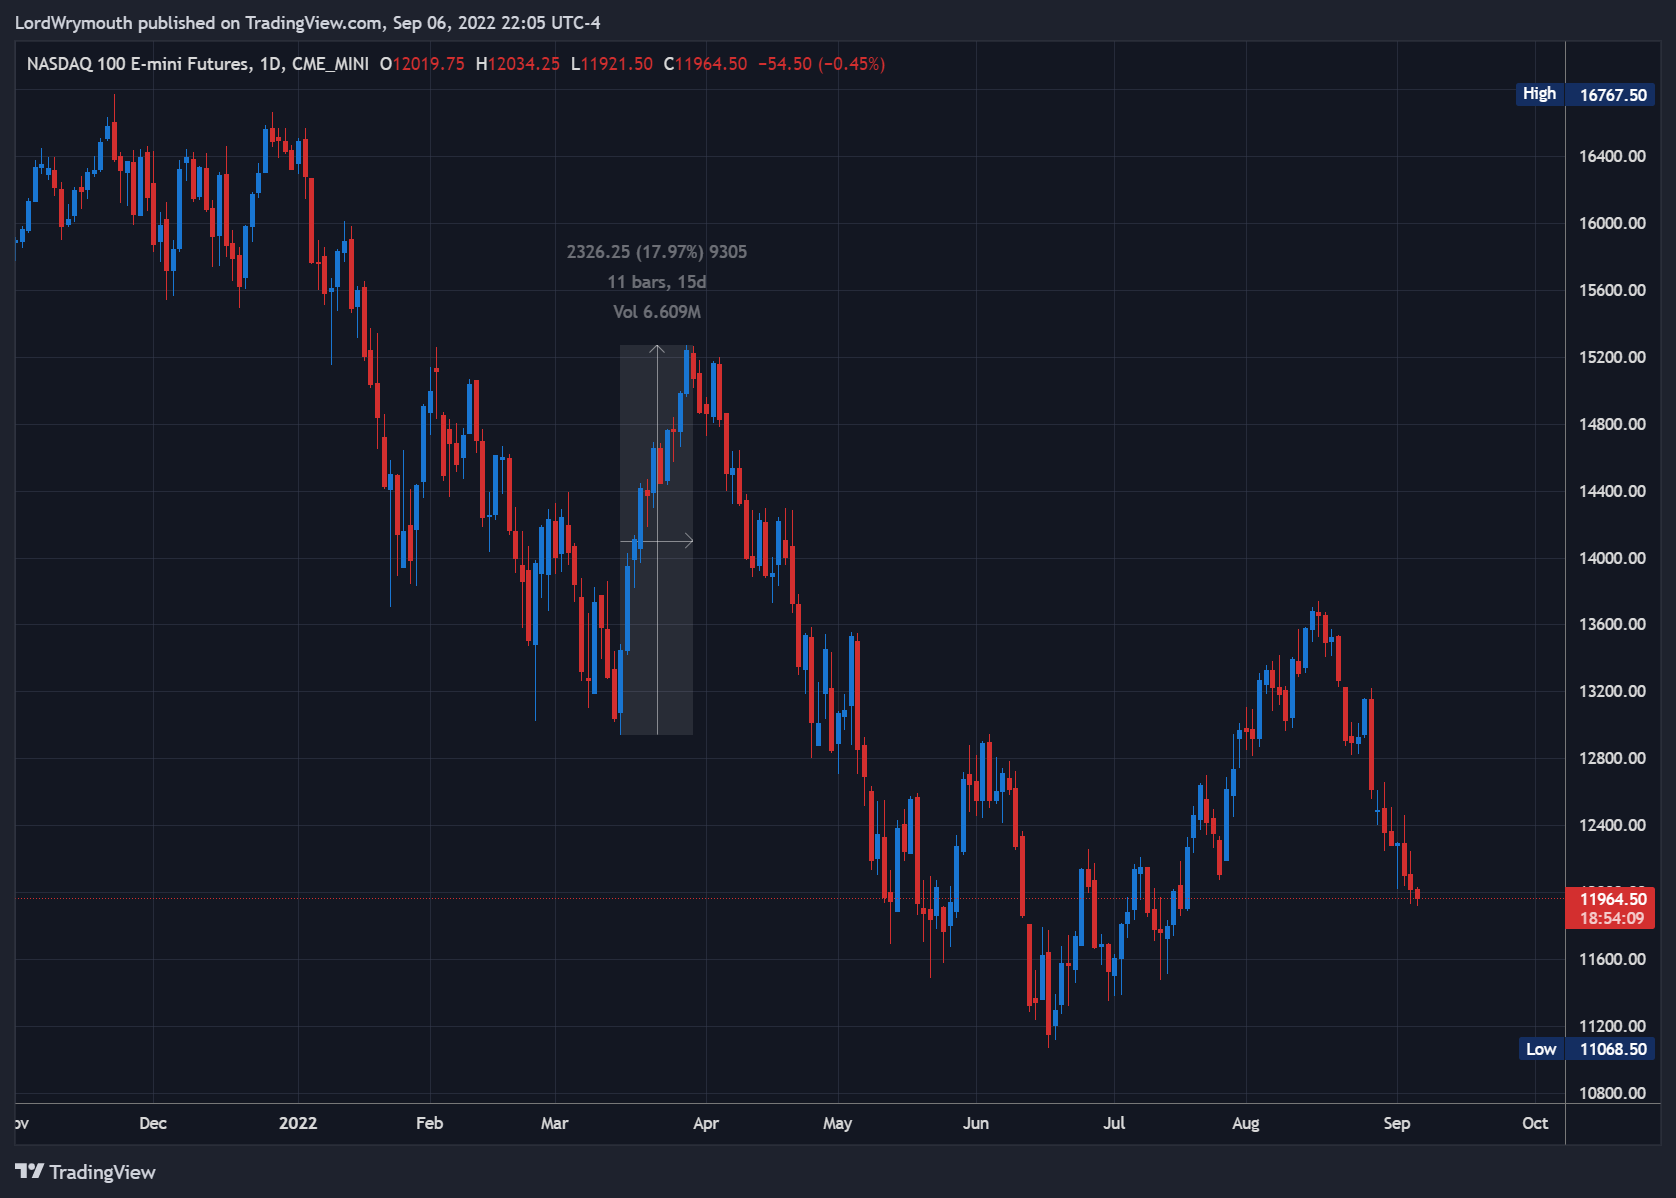Click the 12800.00 price axis label

(x=1612, y=758)
